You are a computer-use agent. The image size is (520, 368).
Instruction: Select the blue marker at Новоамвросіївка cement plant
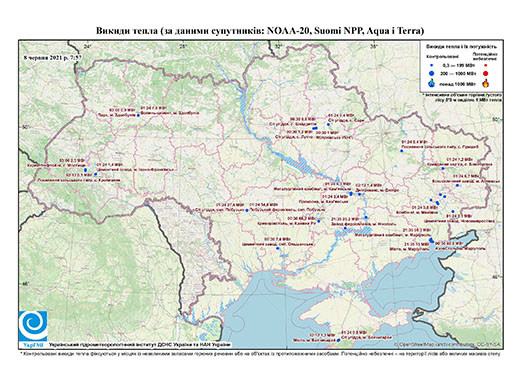[x=453, y=211]
